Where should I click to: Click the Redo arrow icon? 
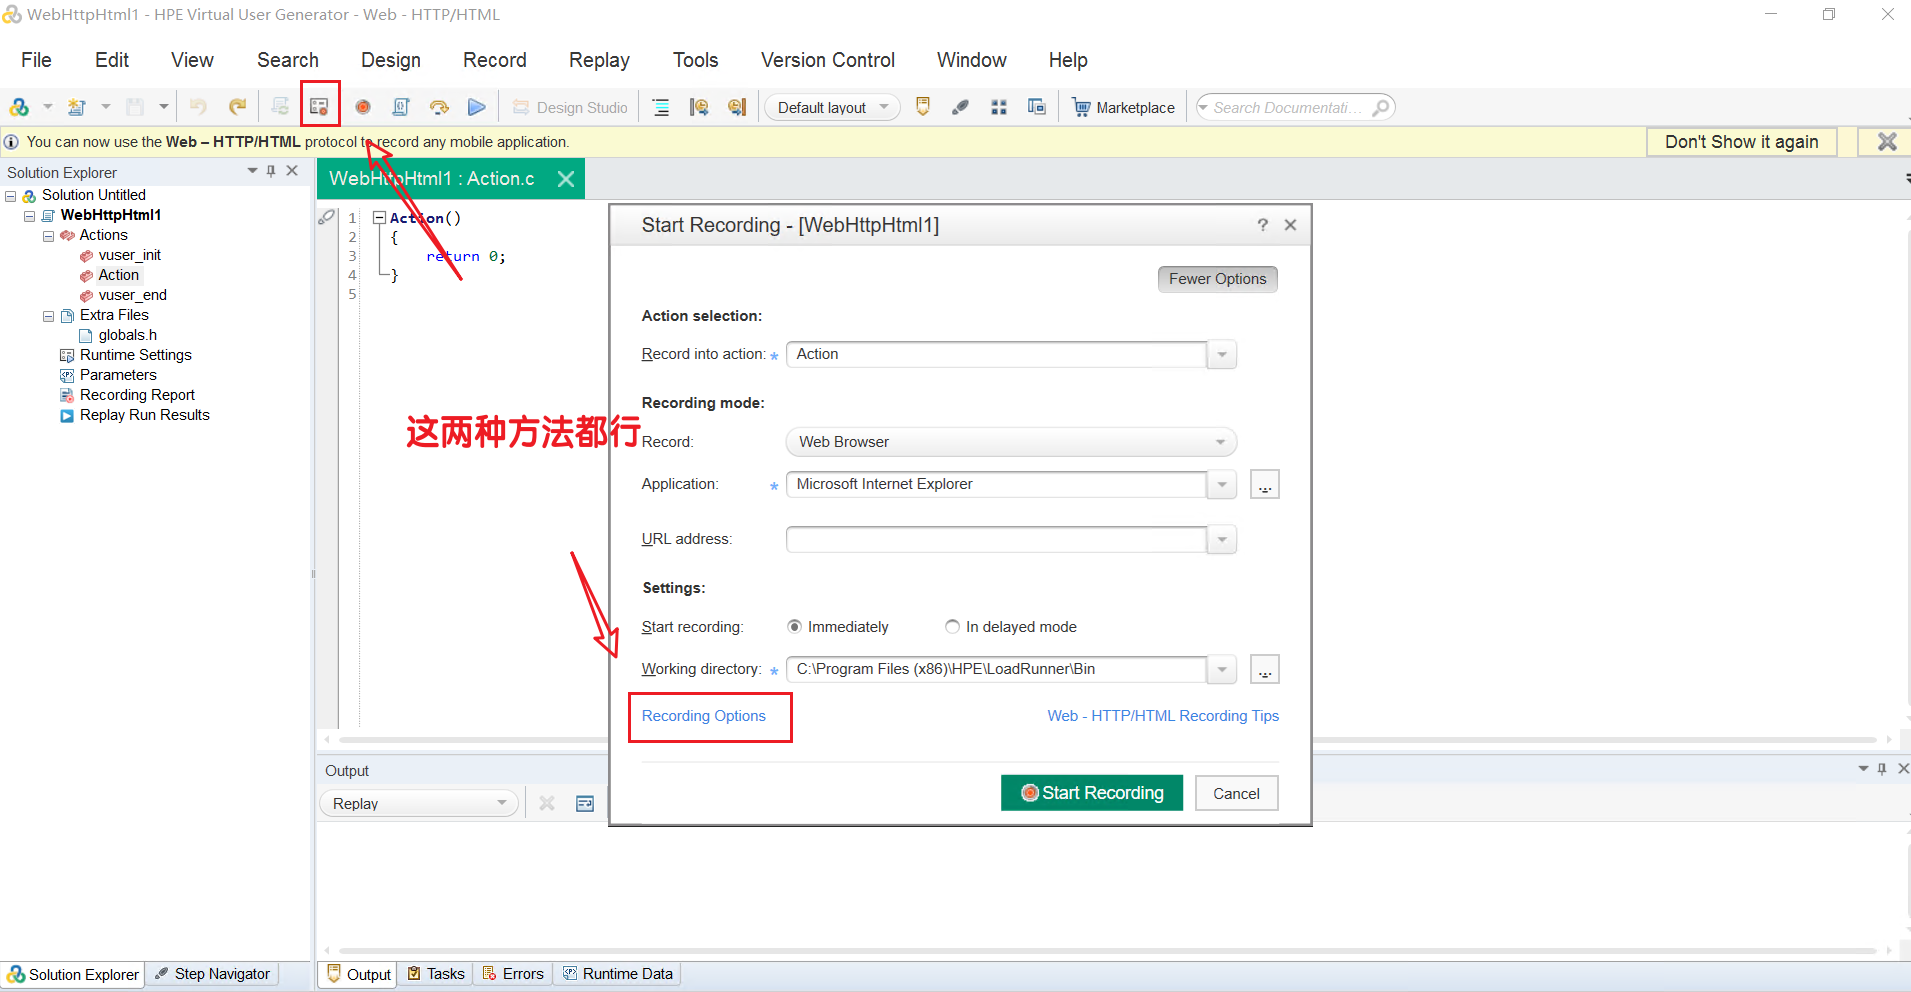point(237,107)
